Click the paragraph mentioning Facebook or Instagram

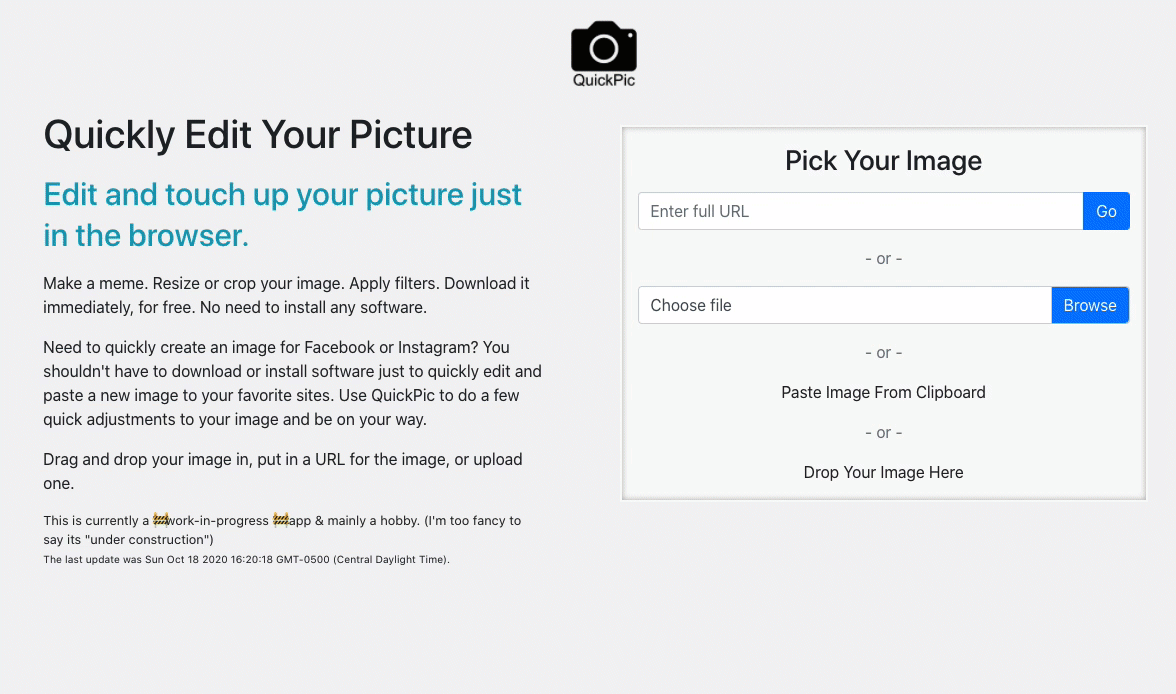(292, 383)
